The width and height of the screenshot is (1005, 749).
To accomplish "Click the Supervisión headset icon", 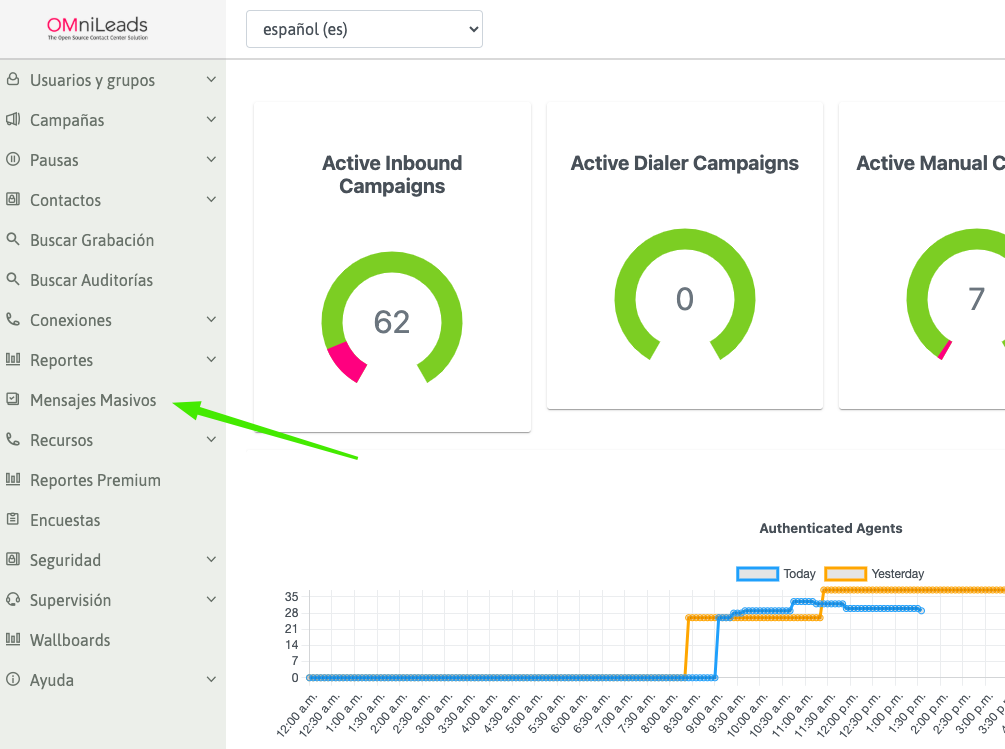I will (12, 600).
